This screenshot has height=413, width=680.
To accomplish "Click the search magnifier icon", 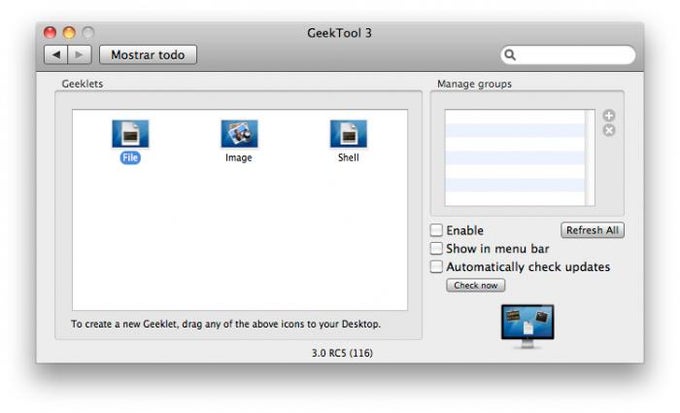I will [x=510, y=55].
